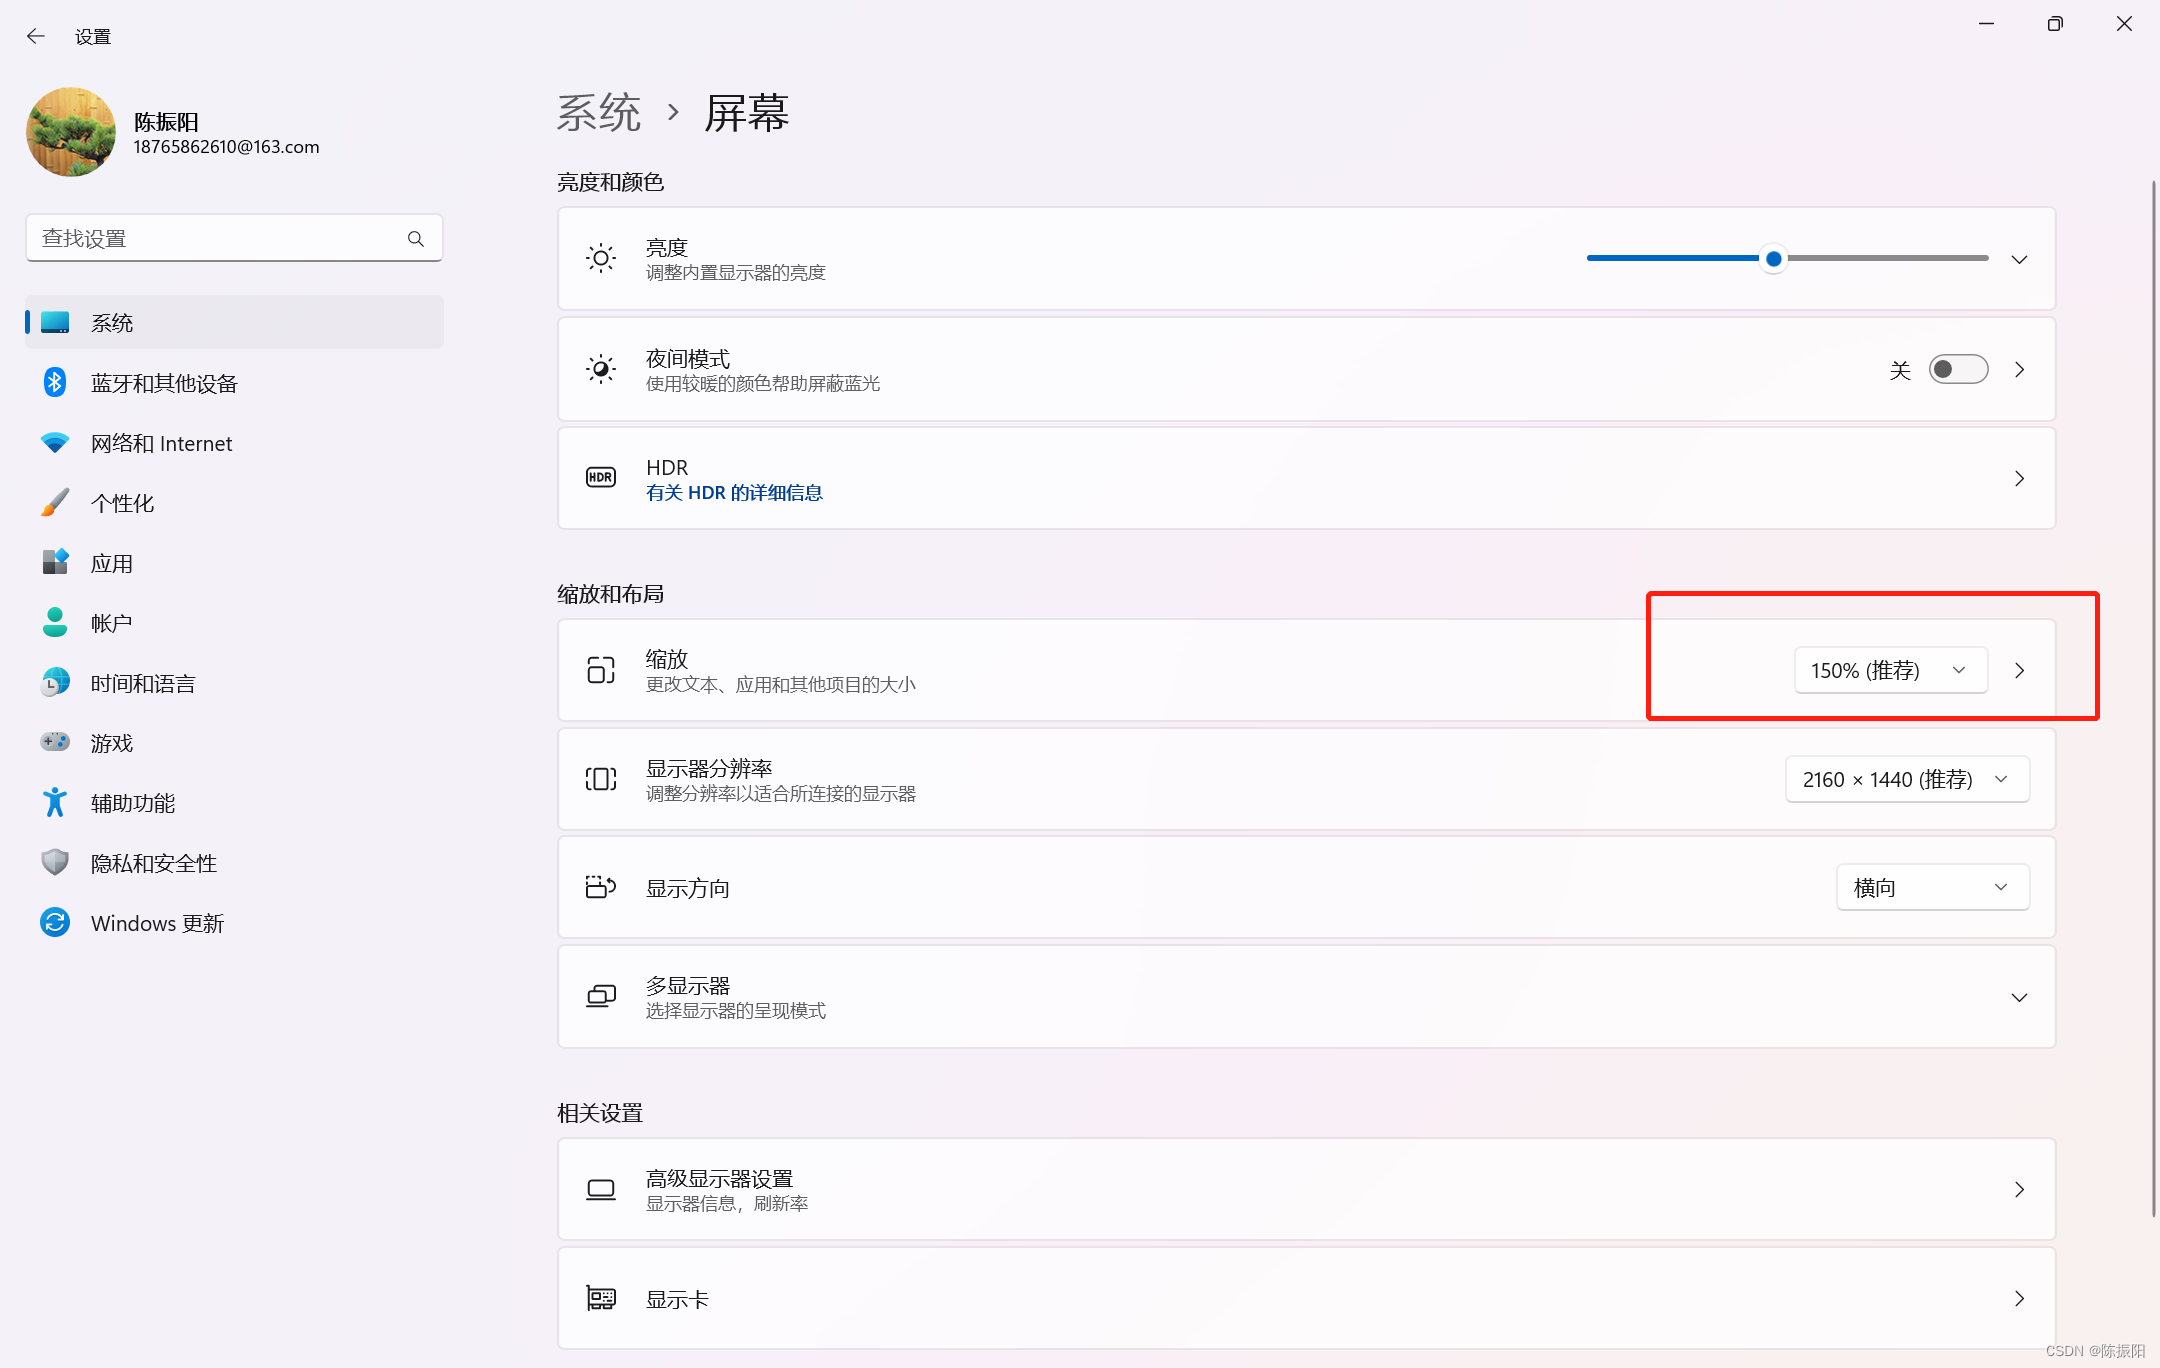Select the HDR icon
2160x1368 pixels.
(600, 478)
